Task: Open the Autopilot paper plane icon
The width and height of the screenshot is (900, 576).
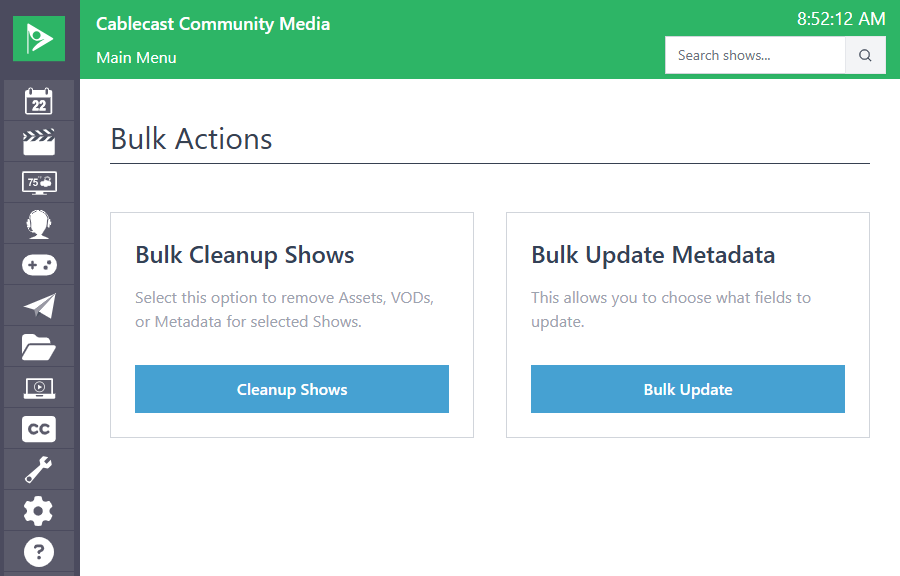Action: [38, 305]
